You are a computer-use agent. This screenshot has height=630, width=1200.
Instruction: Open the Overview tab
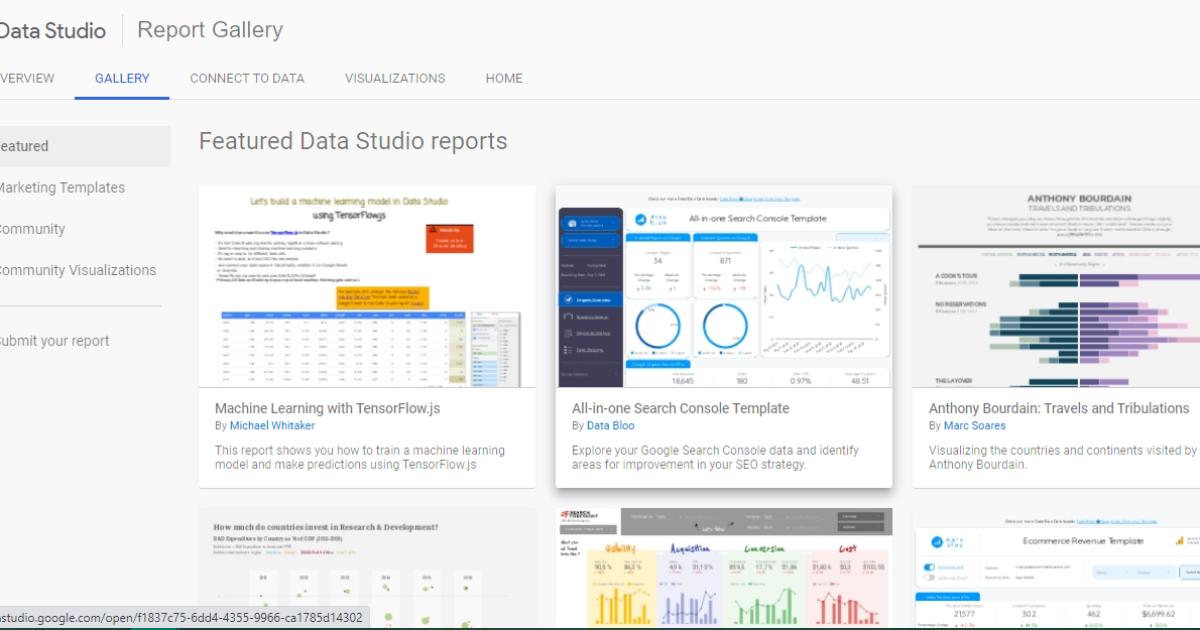(x=27, y=78)
